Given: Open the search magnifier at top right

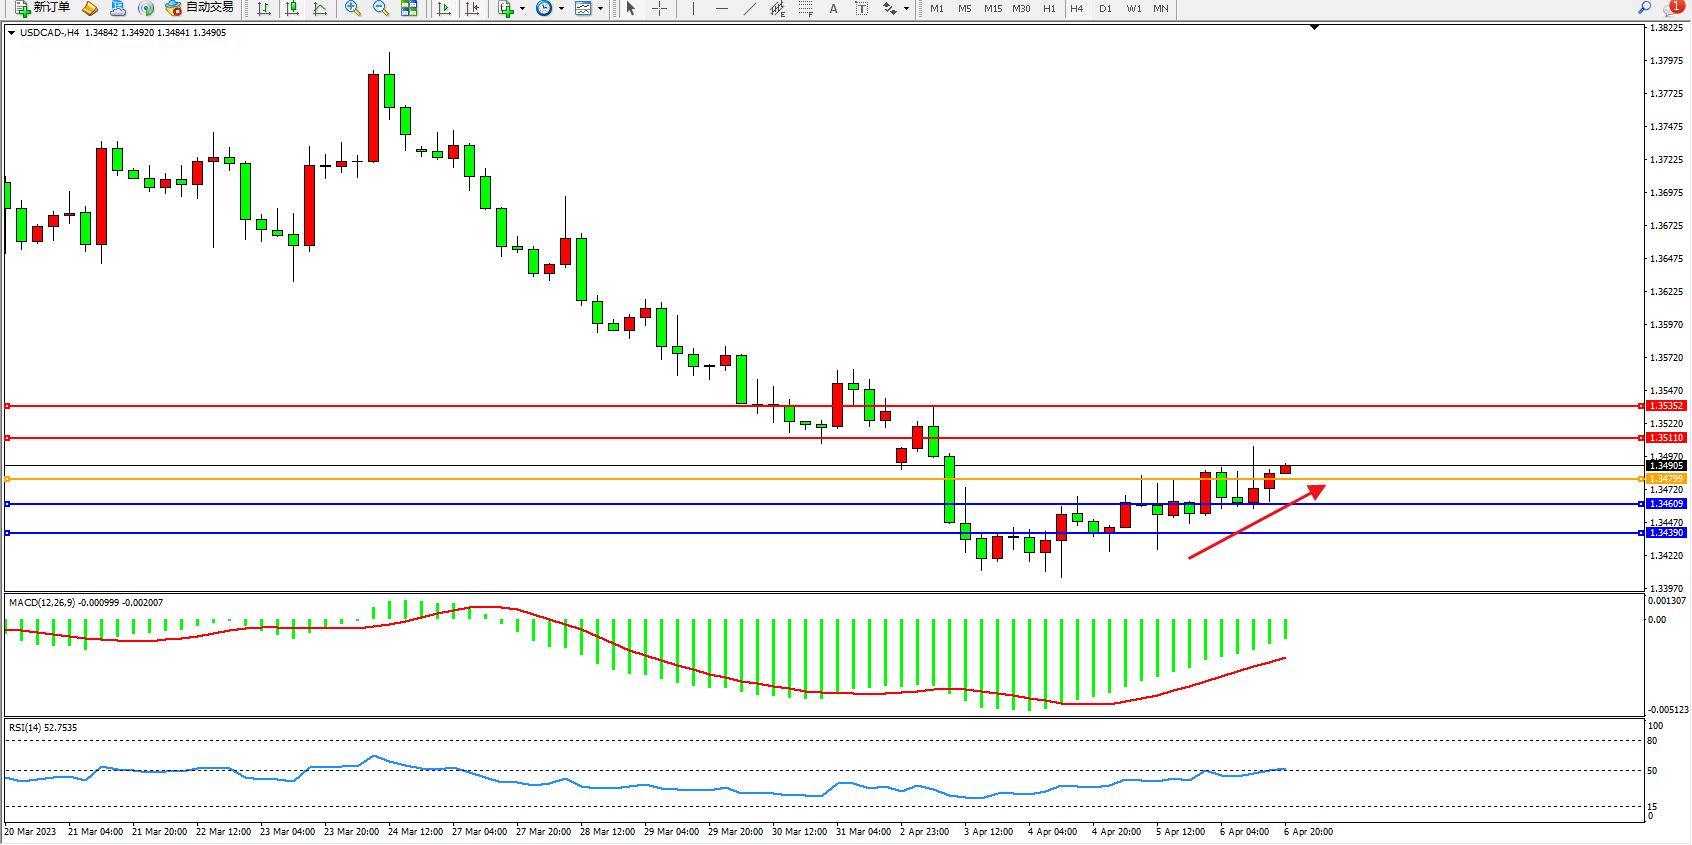Looking at the screenshot, I should coord(1645,8).
